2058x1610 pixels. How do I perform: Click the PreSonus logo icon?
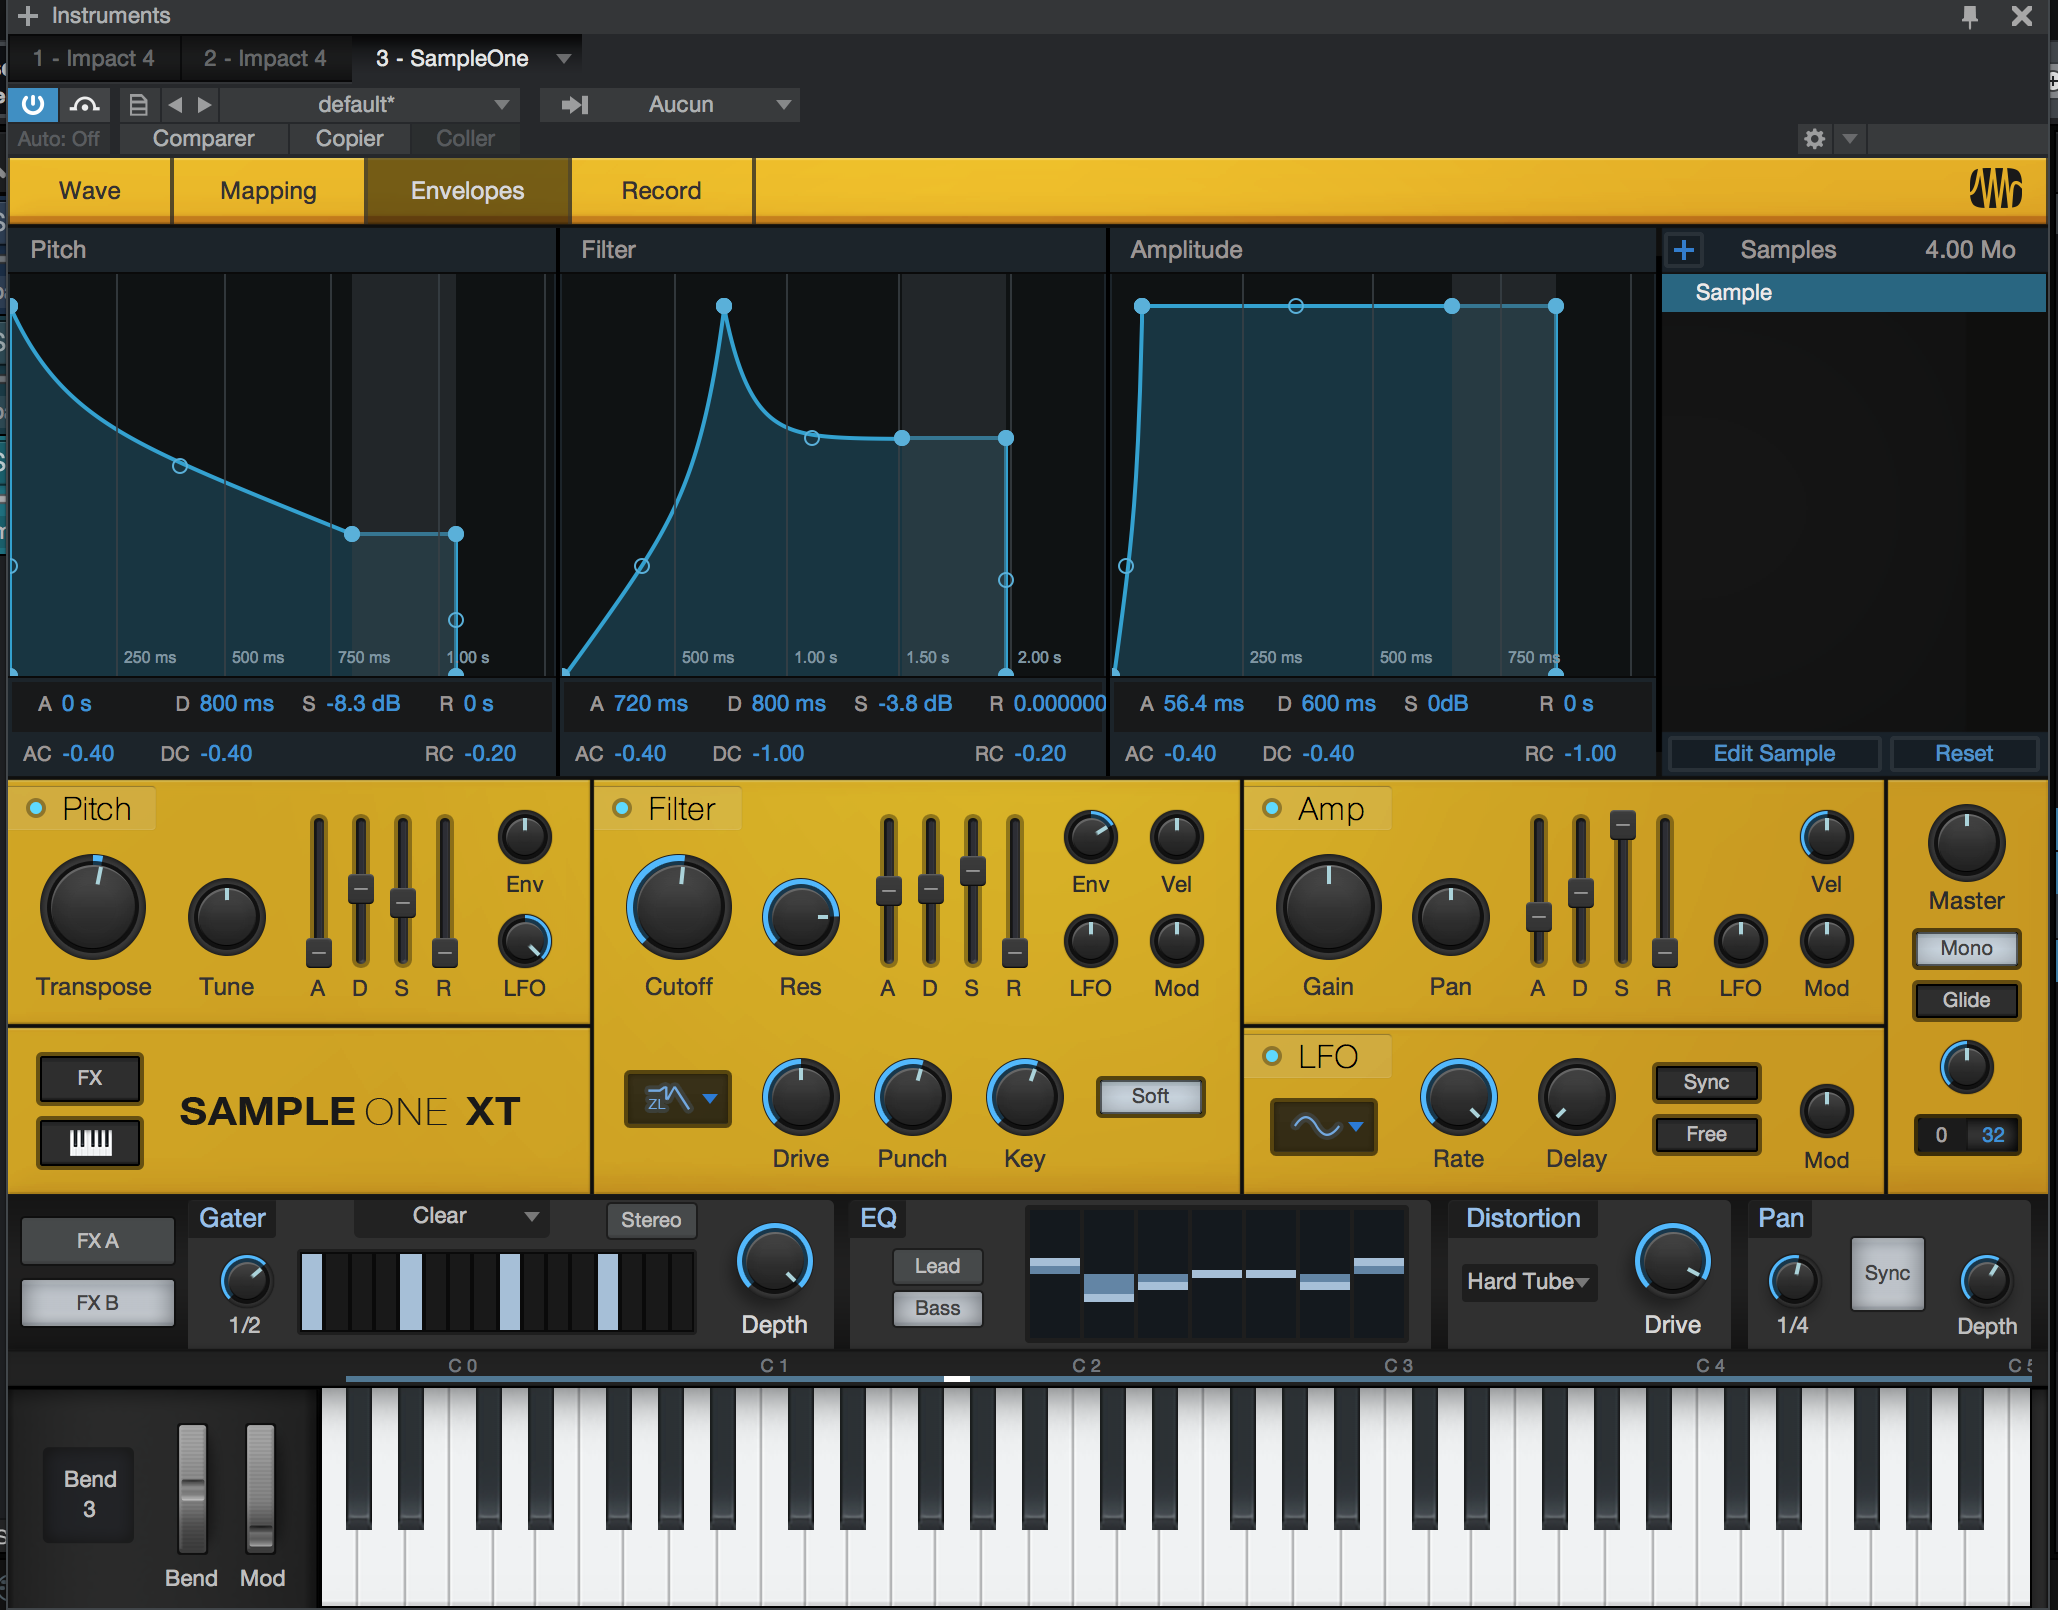pyautogui.click(x=1995, y=188)
